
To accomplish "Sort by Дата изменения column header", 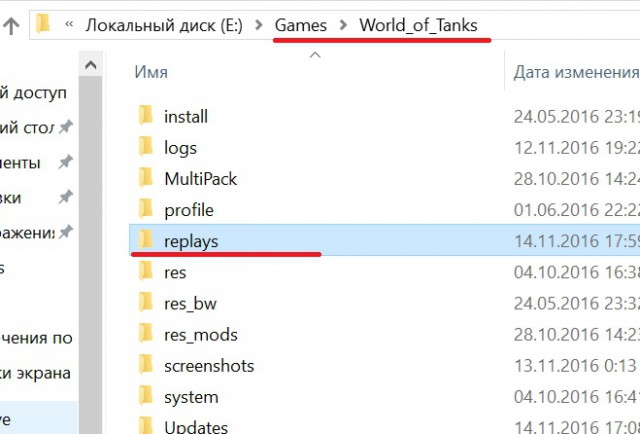I will [576, 72].
